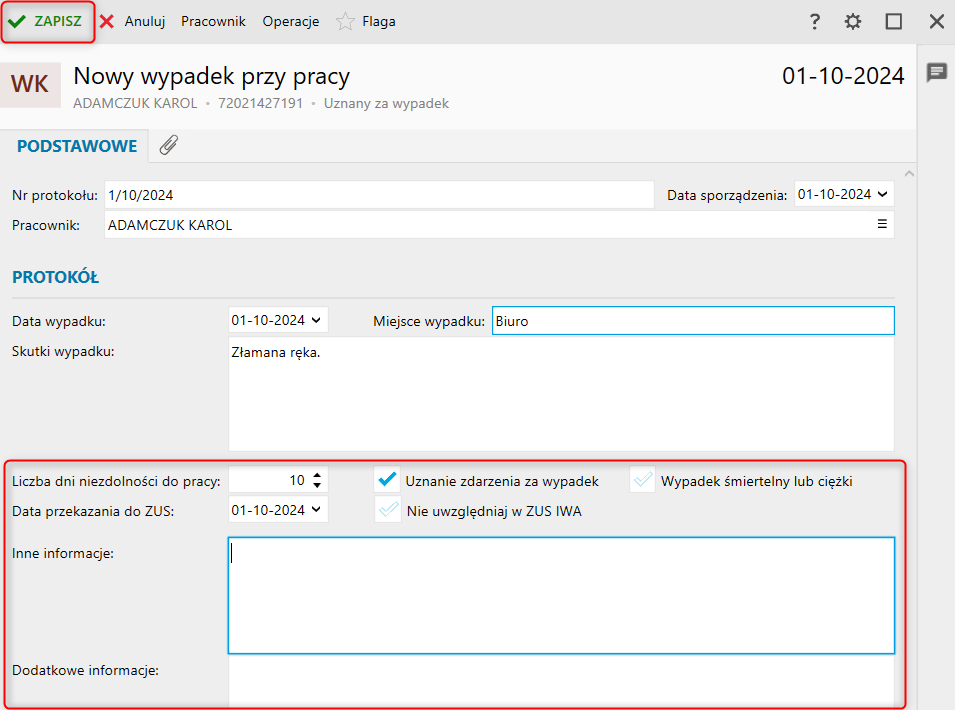Save the record with ZAPISZ
The width and height of the screenshot is (955, 710).
47,21
